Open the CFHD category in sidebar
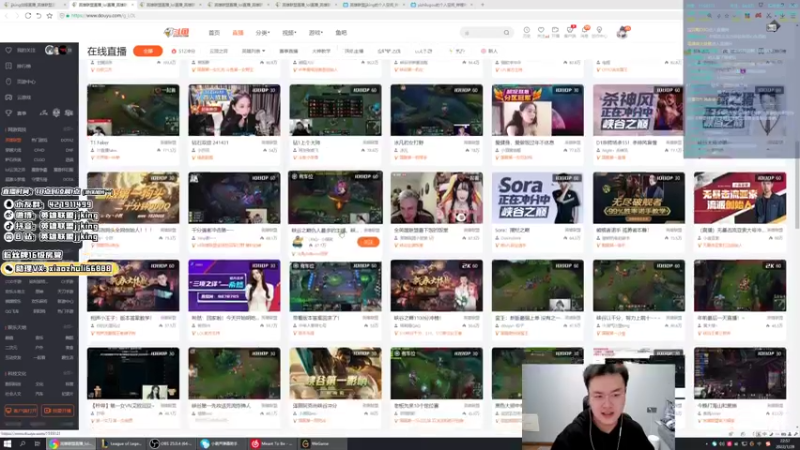The image size is (800, 450). (x=39, y=150)
